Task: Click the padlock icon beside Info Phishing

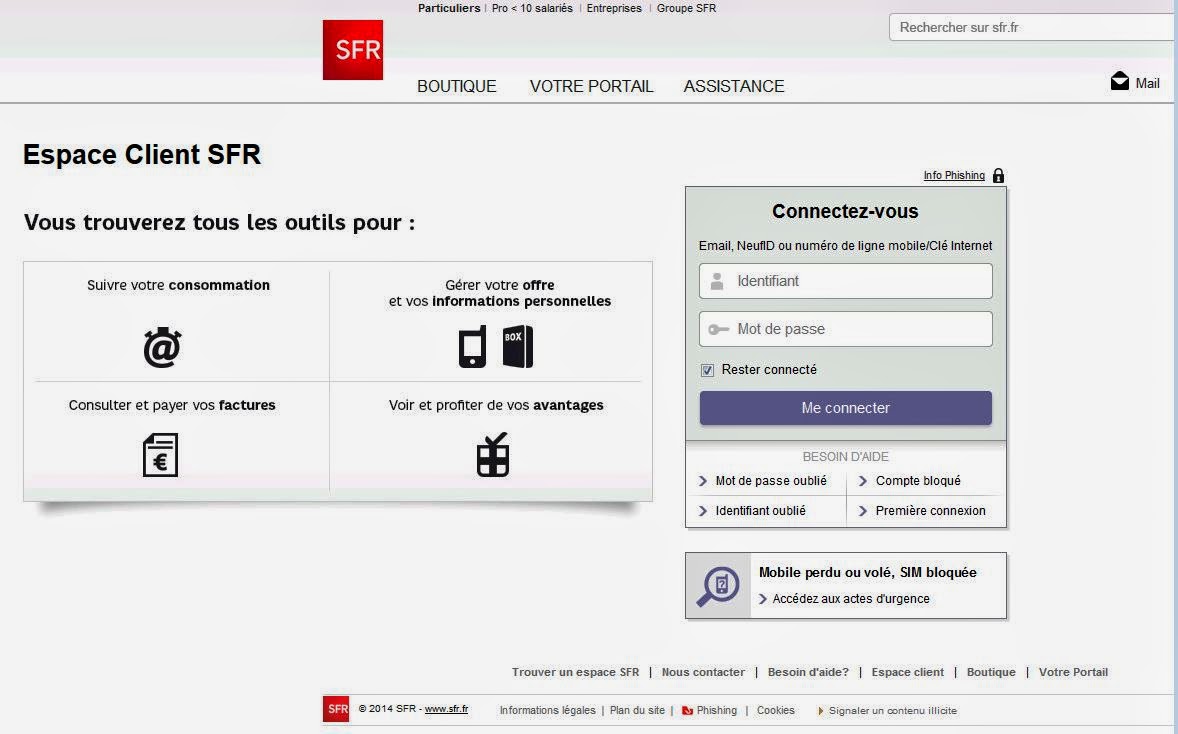Action: tap(998, 176)
